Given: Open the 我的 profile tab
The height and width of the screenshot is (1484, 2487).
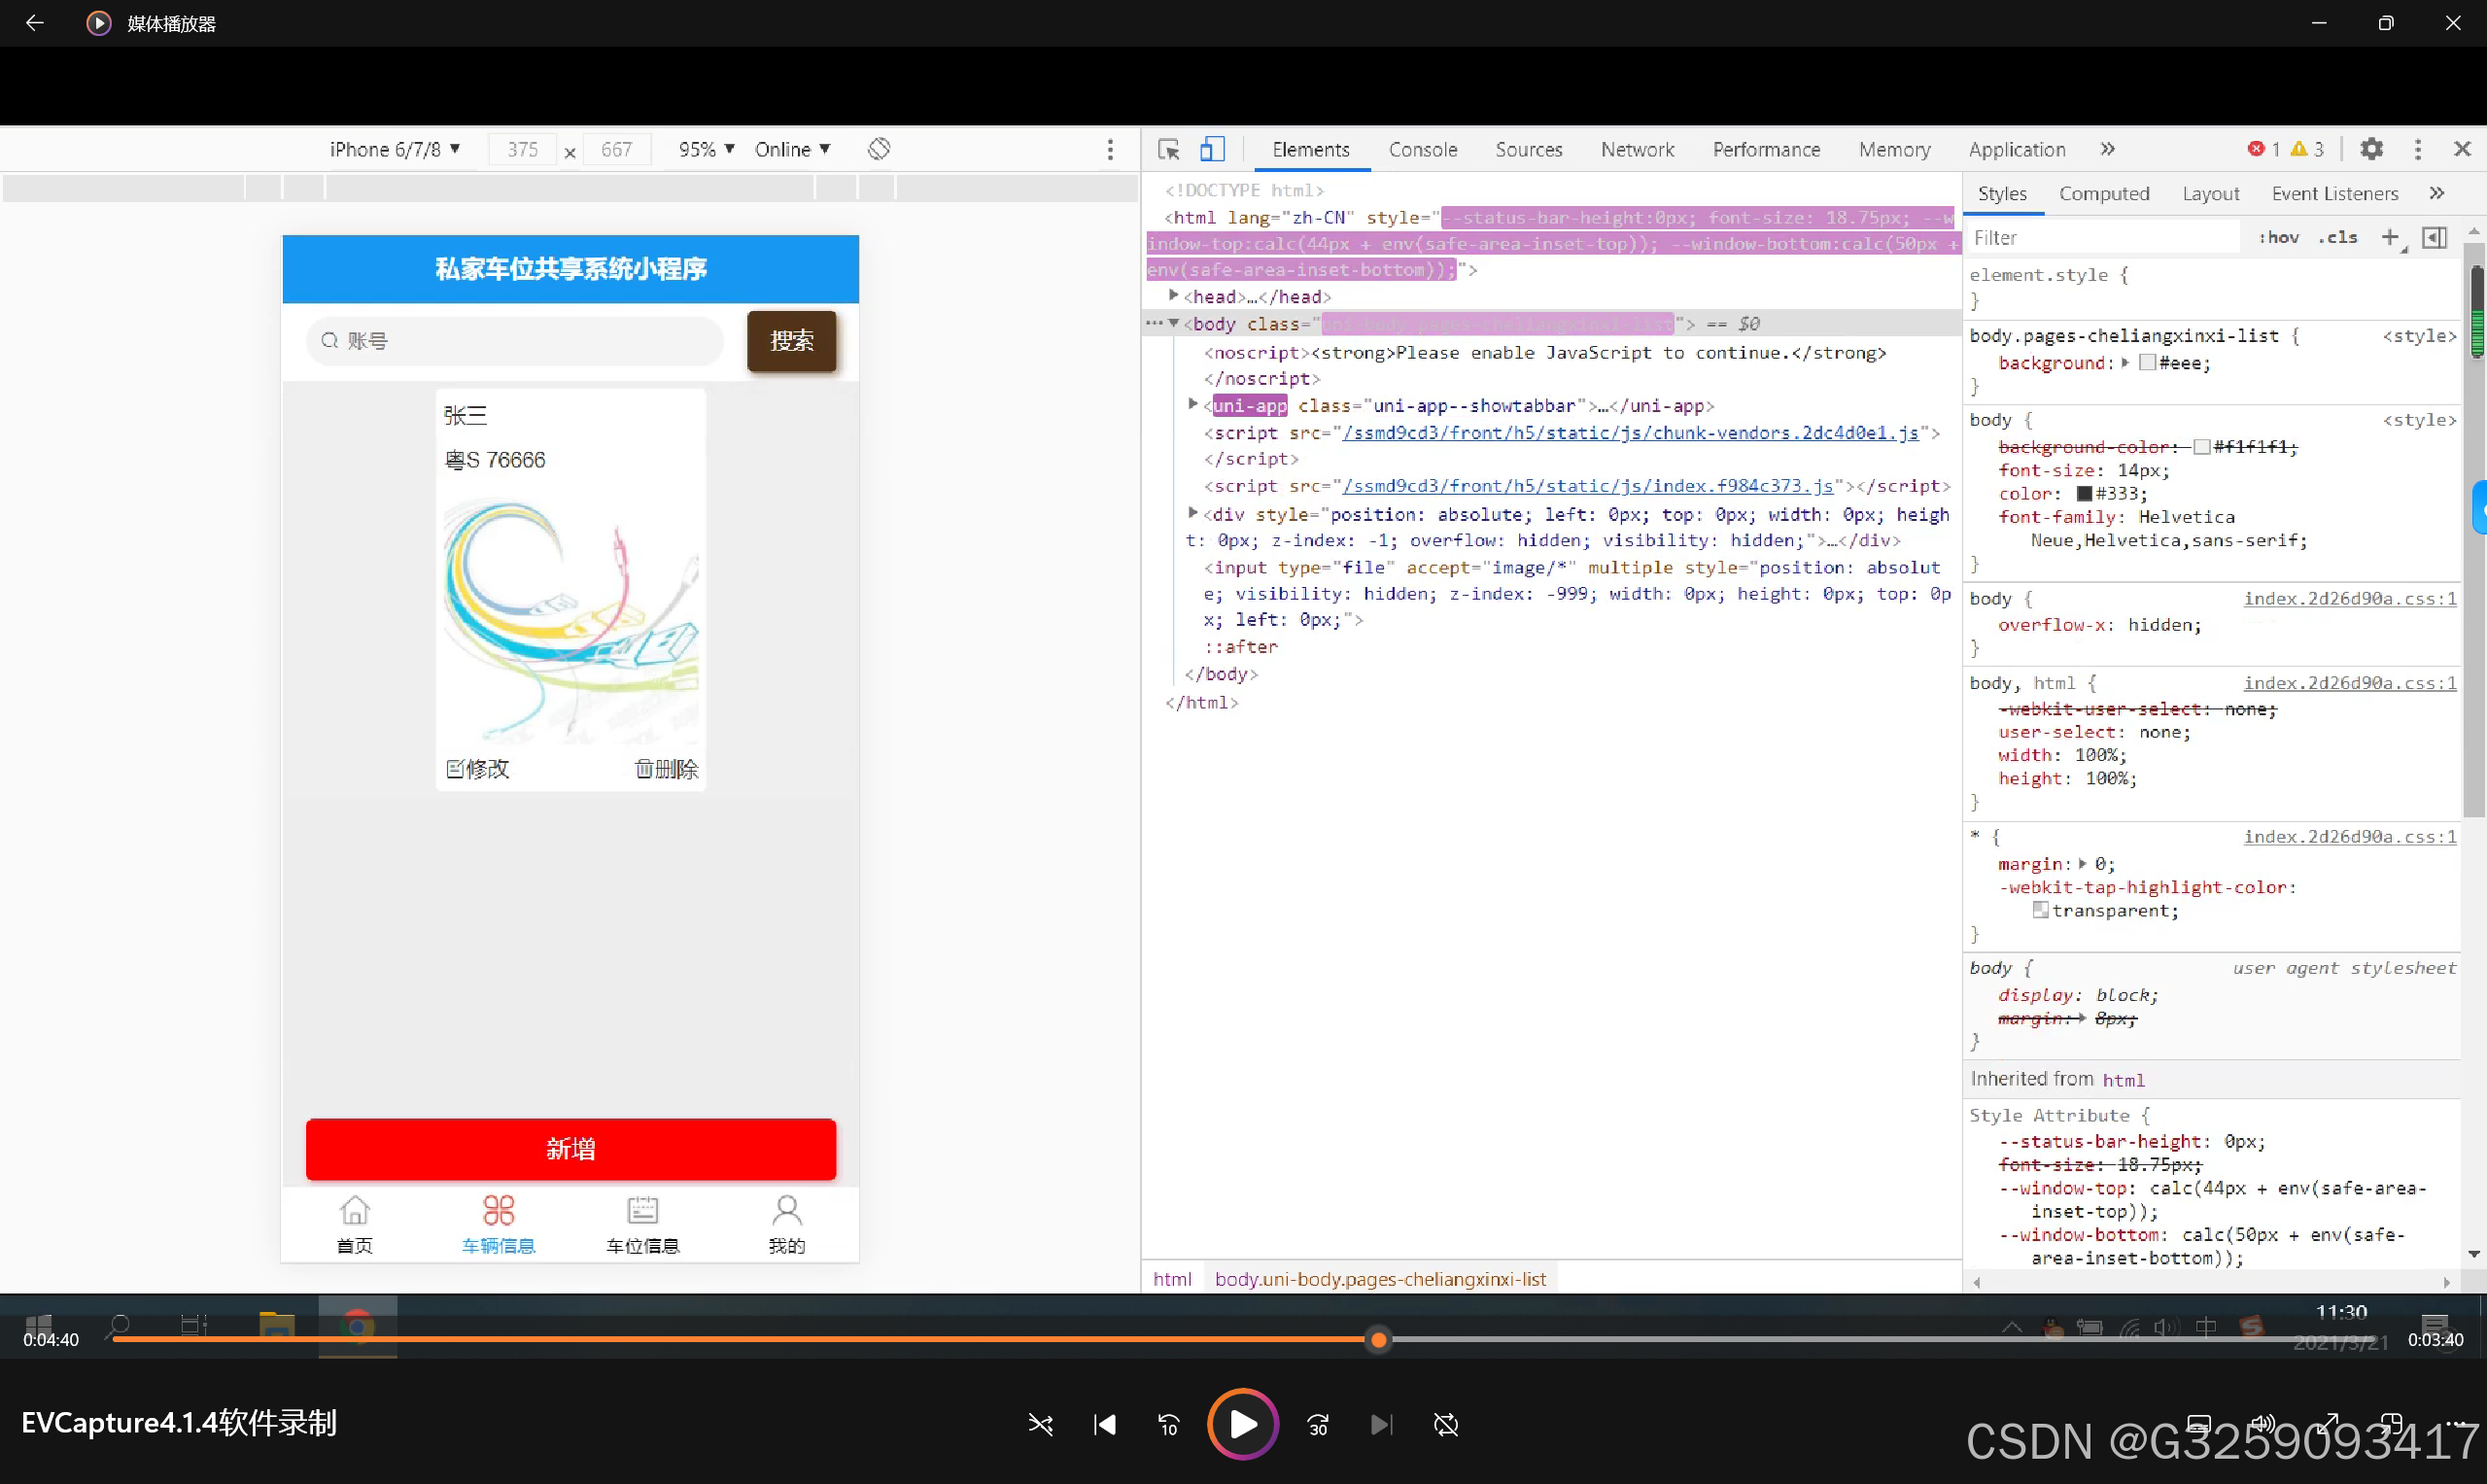Looking at the screenshot, I should tap(786, 1225).
